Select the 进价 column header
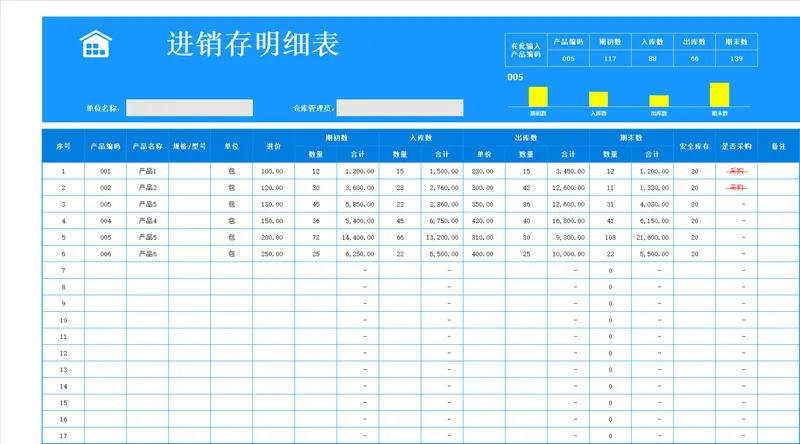 pos(273,146)
